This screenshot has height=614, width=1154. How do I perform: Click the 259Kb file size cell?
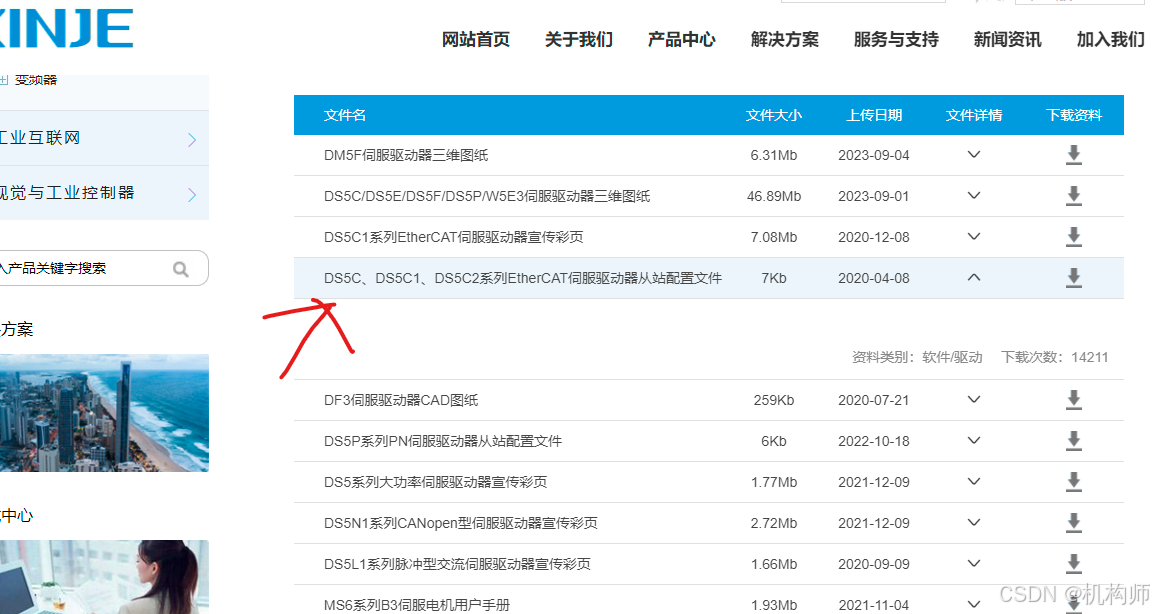[774, 400]
